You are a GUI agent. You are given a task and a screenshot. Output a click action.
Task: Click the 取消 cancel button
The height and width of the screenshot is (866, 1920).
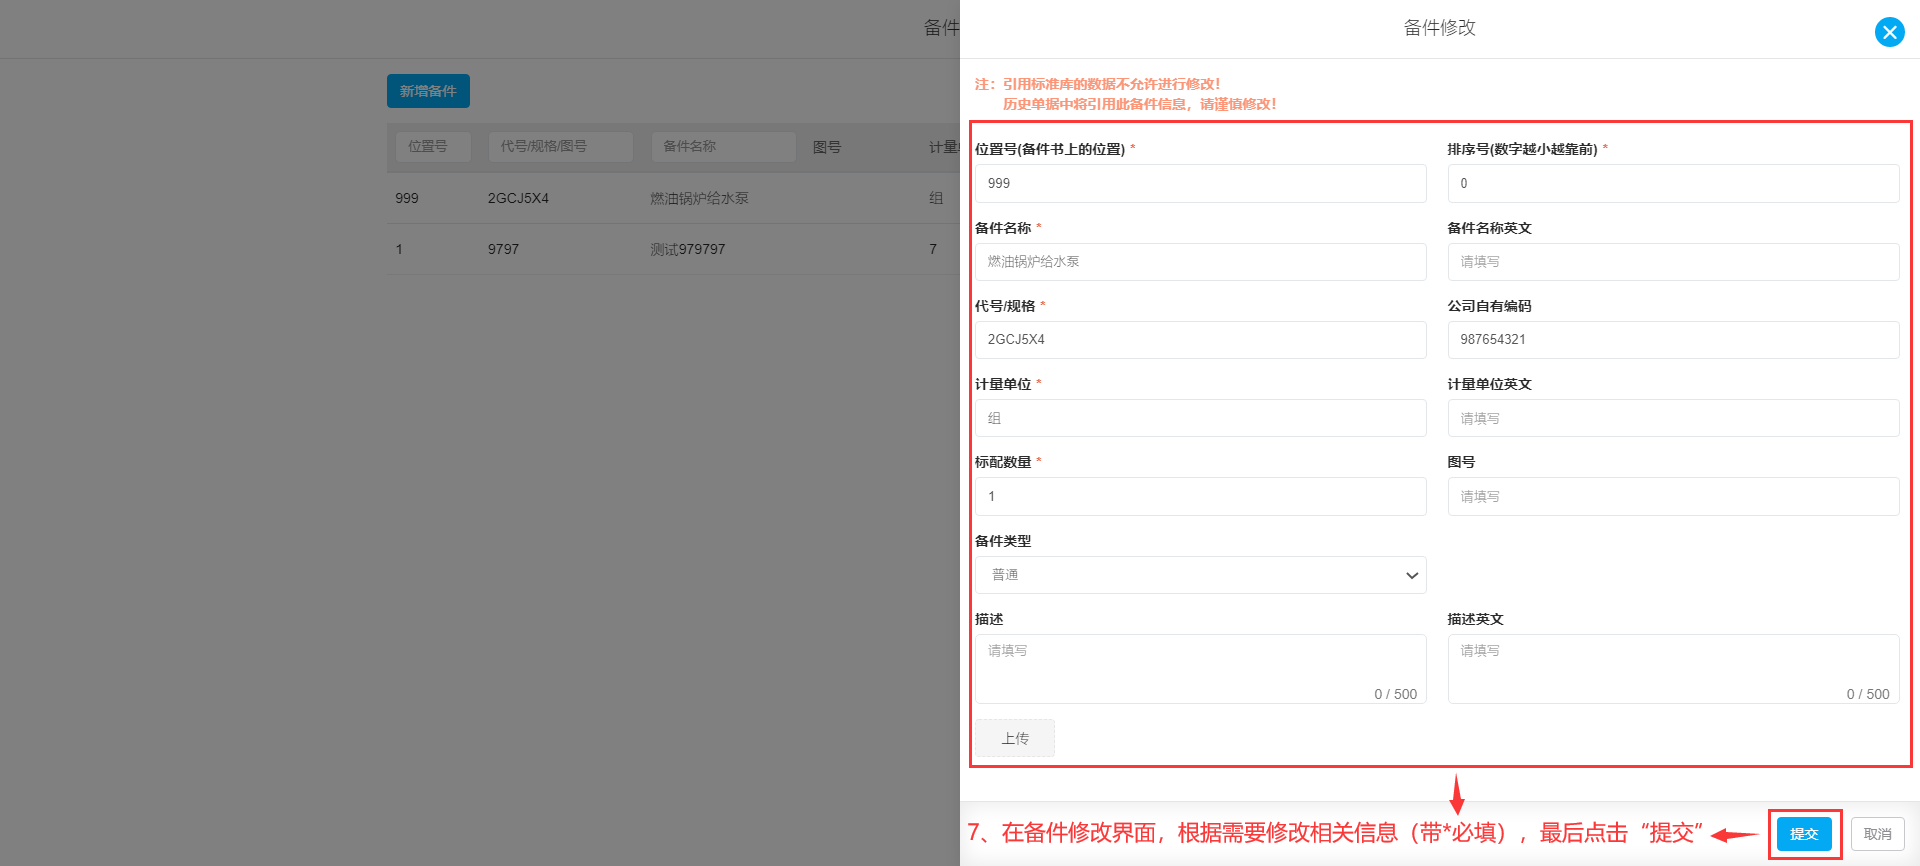click(x=1877, y=834)
